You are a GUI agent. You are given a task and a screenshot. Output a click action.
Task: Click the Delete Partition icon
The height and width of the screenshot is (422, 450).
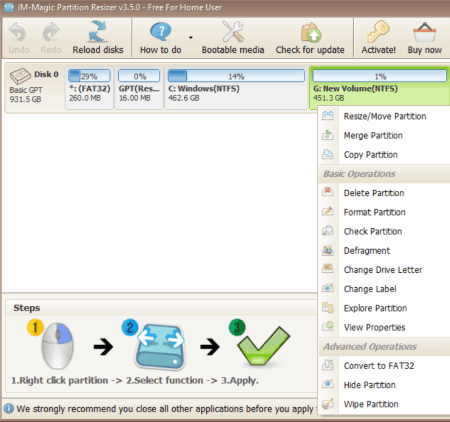(x=328, y=192)
